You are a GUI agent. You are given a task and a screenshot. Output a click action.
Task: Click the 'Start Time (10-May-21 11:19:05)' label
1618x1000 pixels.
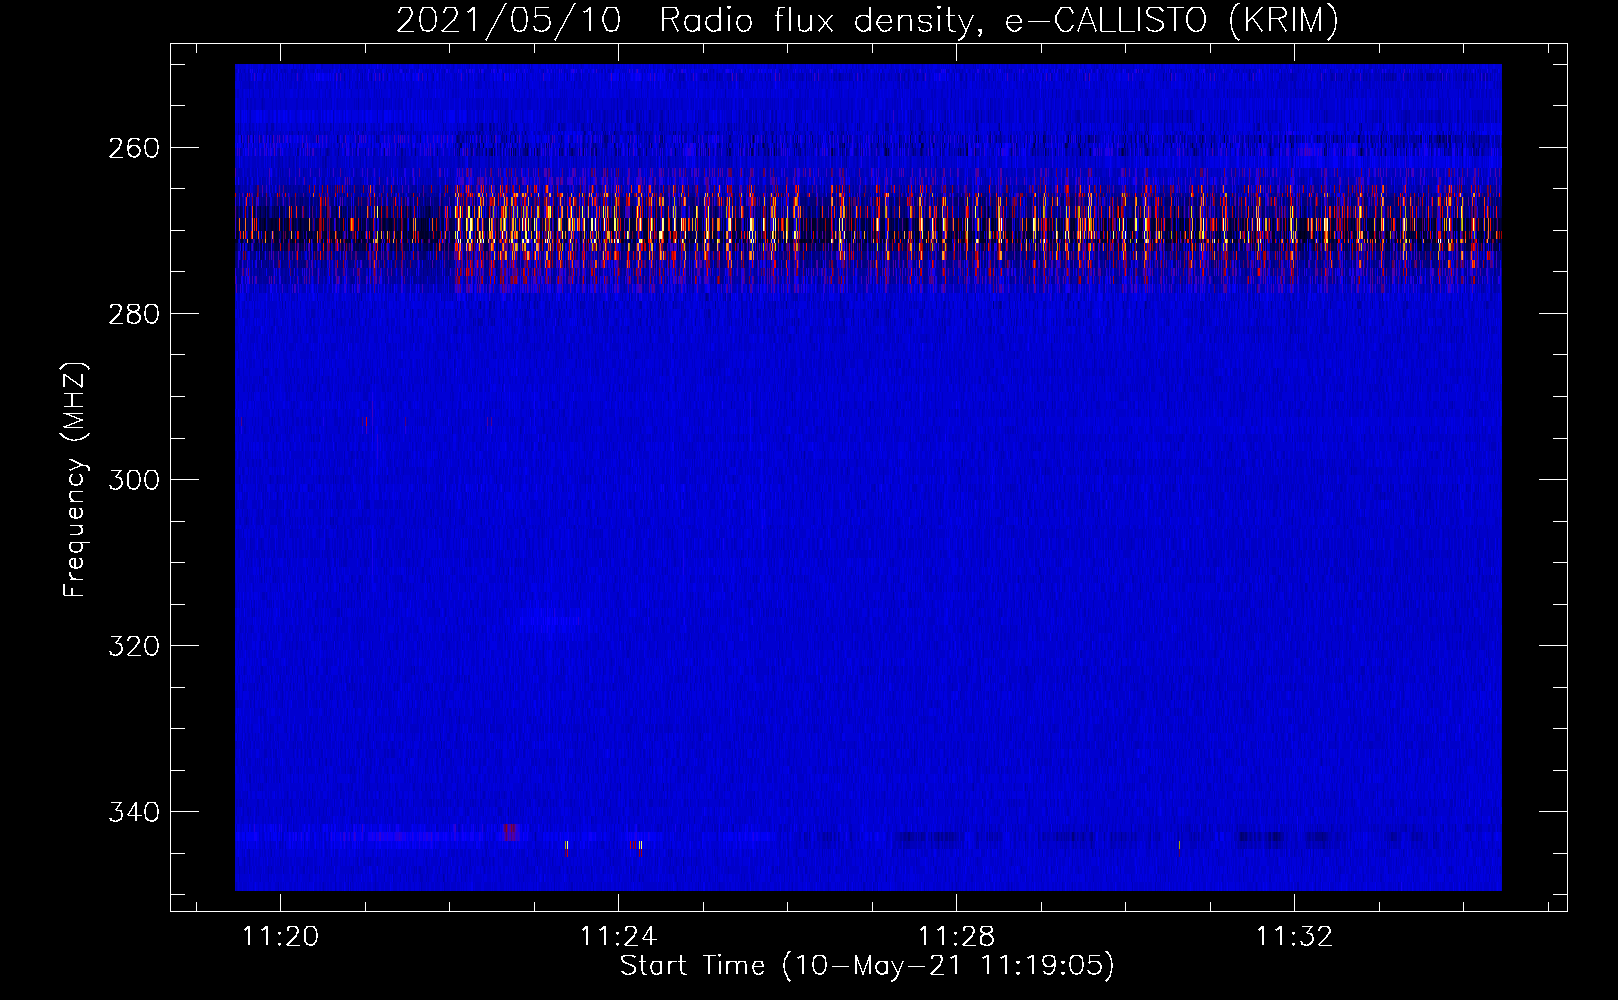pos(867,966)
